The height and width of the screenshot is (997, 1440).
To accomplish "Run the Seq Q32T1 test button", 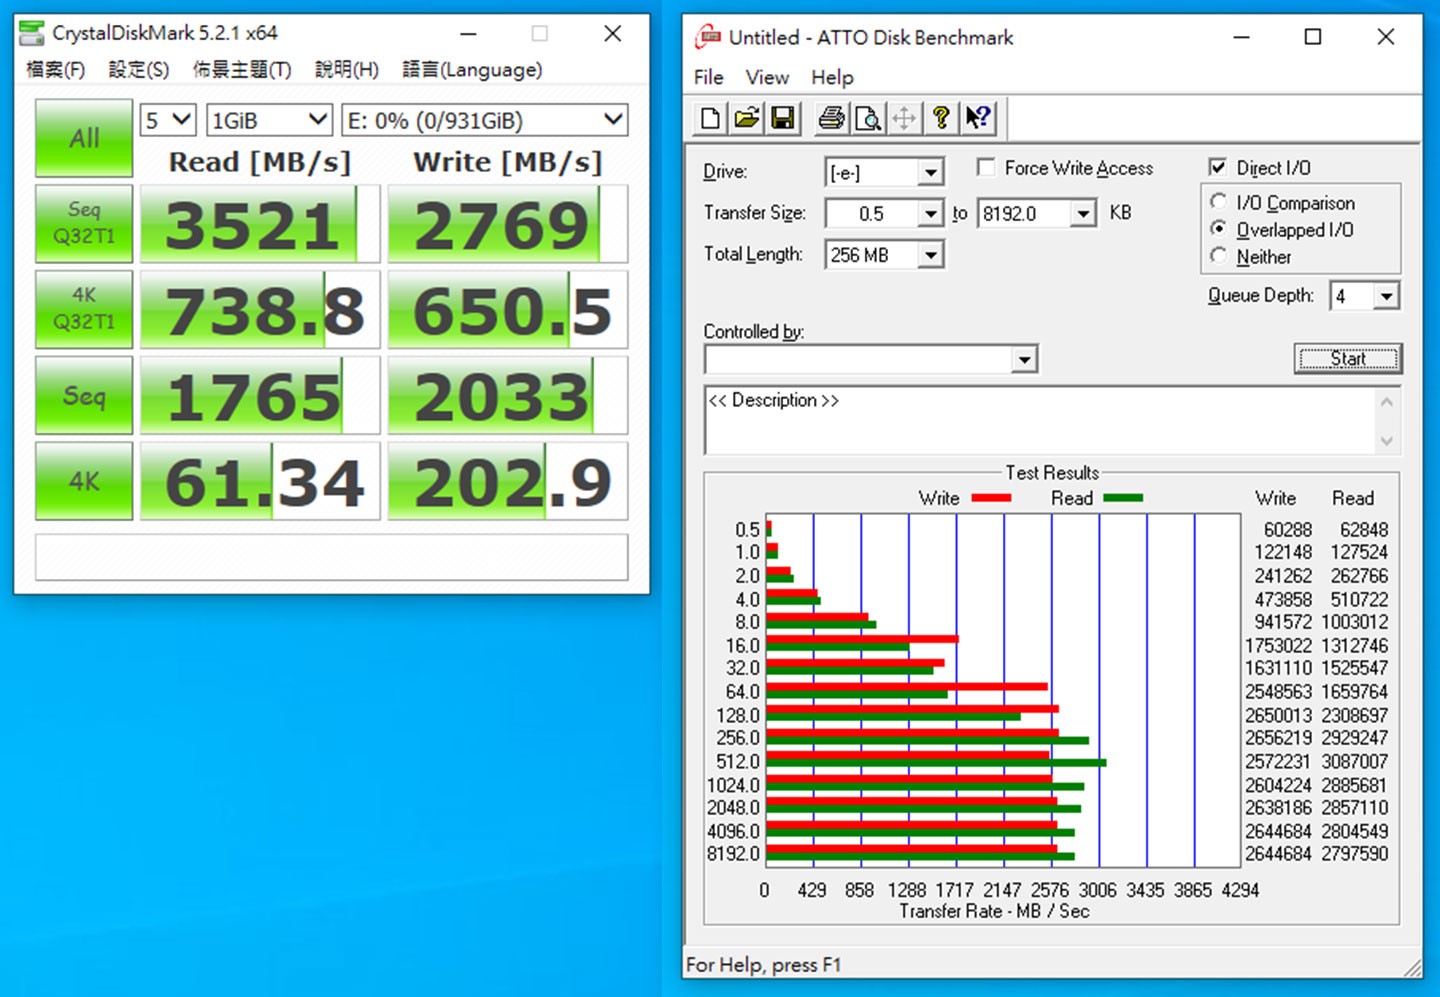I will pos(84,223).
